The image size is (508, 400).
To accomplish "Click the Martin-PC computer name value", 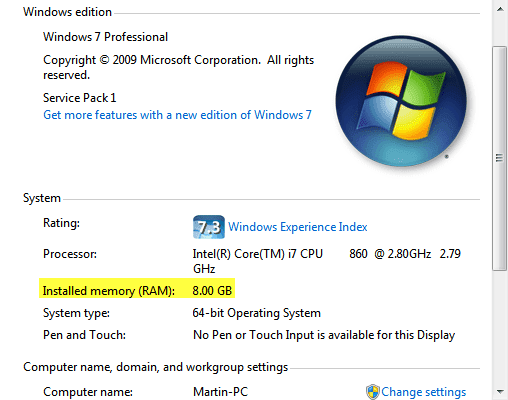I will point(220,392).
